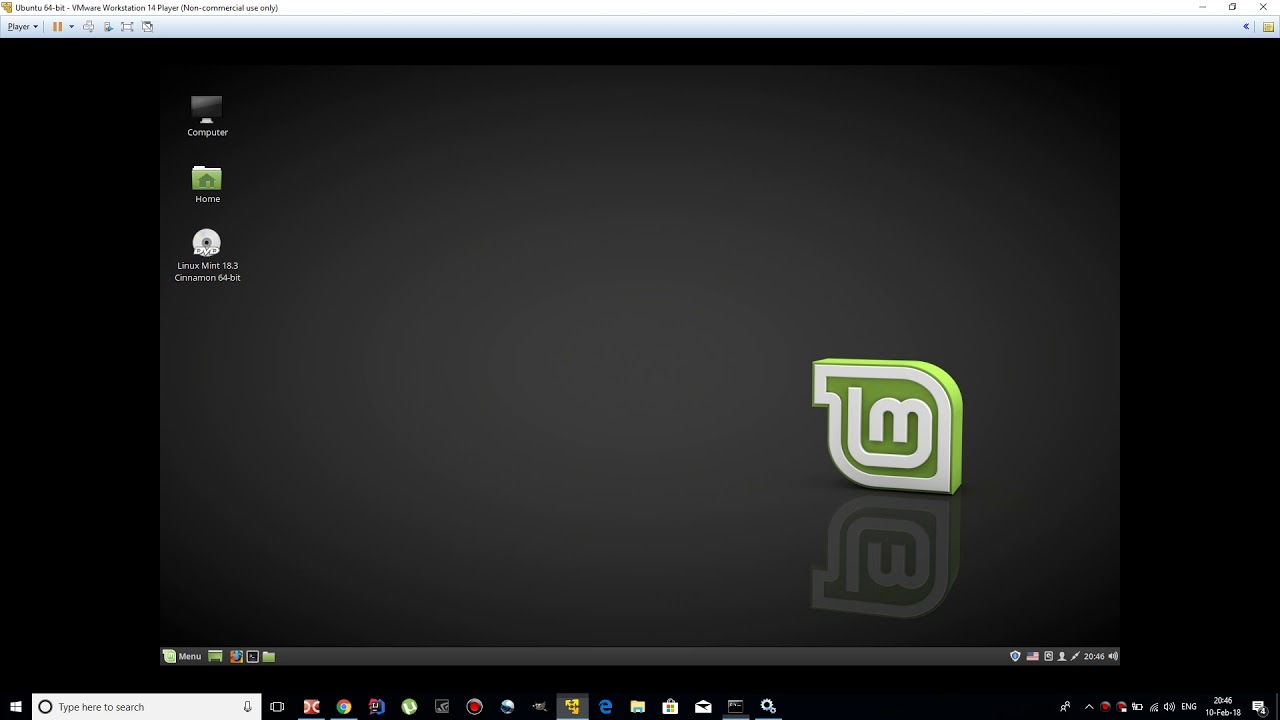The height and width of the screenshot is (720, 1280).
Task: Open Windows Task View
Action: click(277, 706)
